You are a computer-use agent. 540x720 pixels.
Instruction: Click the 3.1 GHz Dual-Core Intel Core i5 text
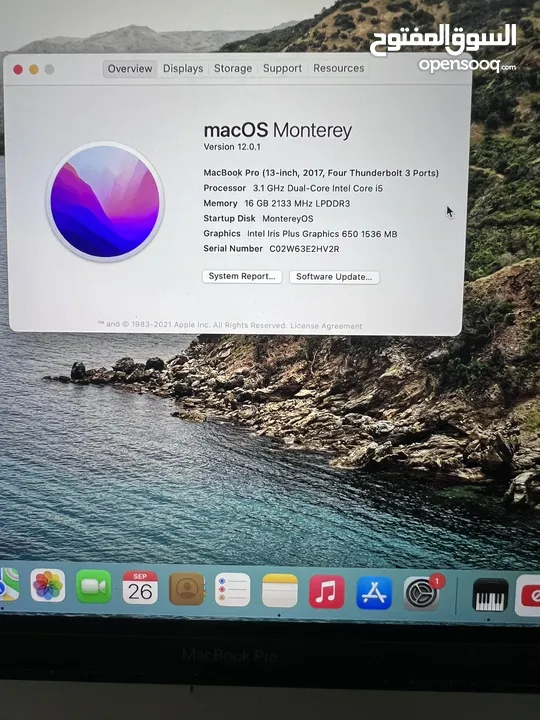pos(318,188)
